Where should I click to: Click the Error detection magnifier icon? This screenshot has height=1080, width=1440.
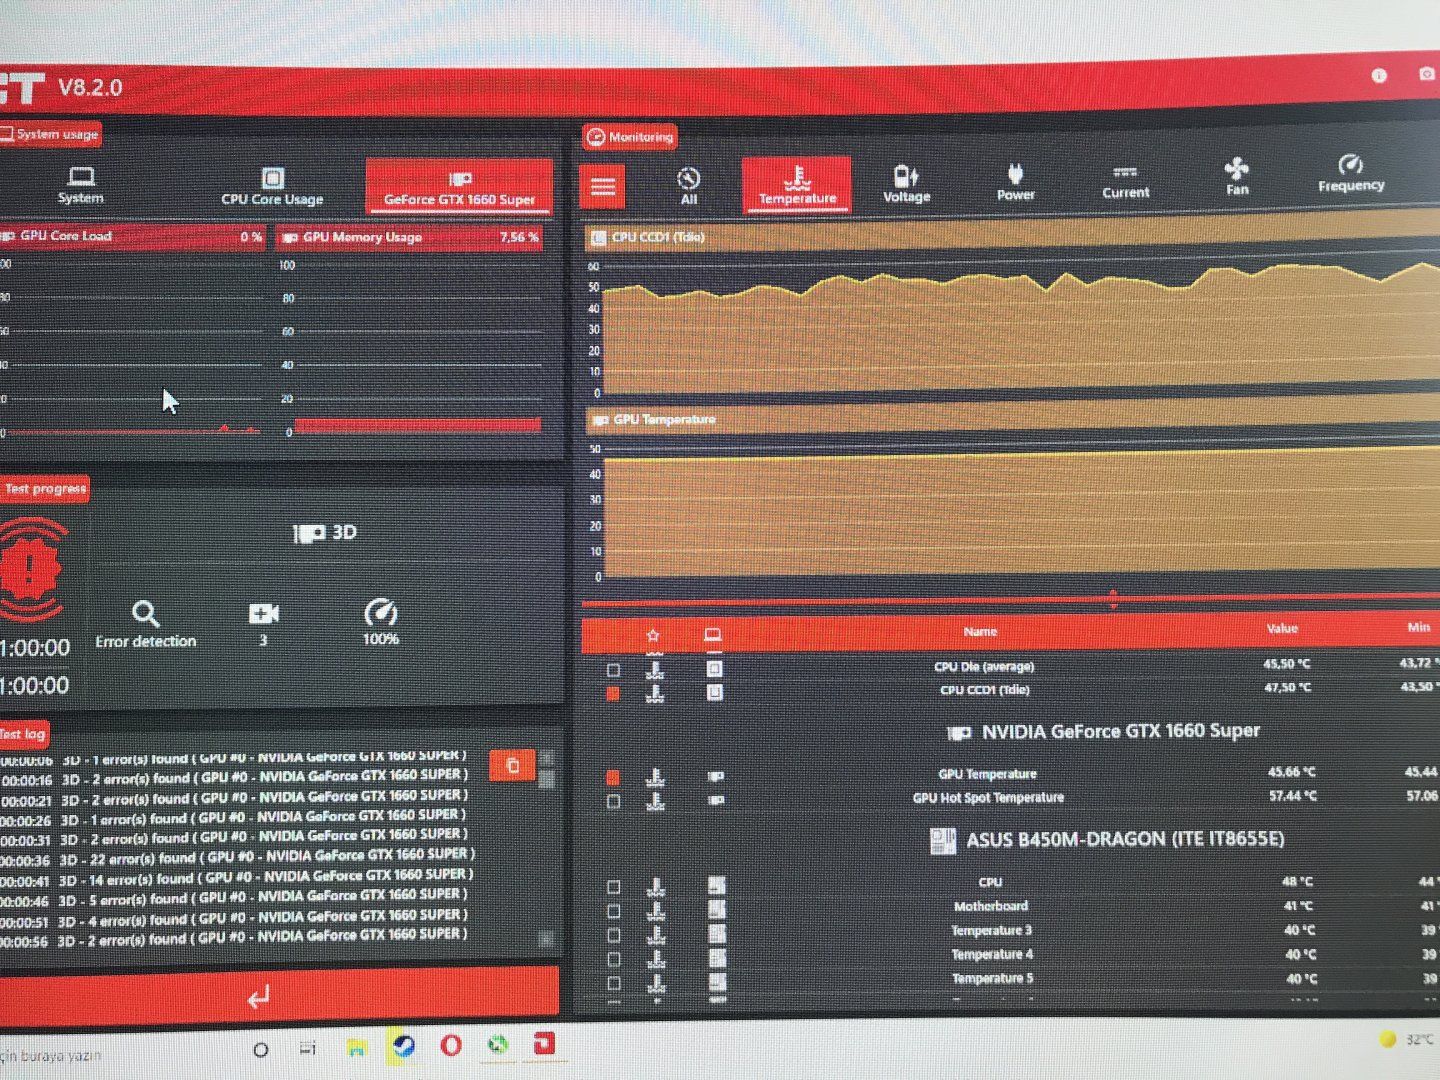click(x=146, y=613)
